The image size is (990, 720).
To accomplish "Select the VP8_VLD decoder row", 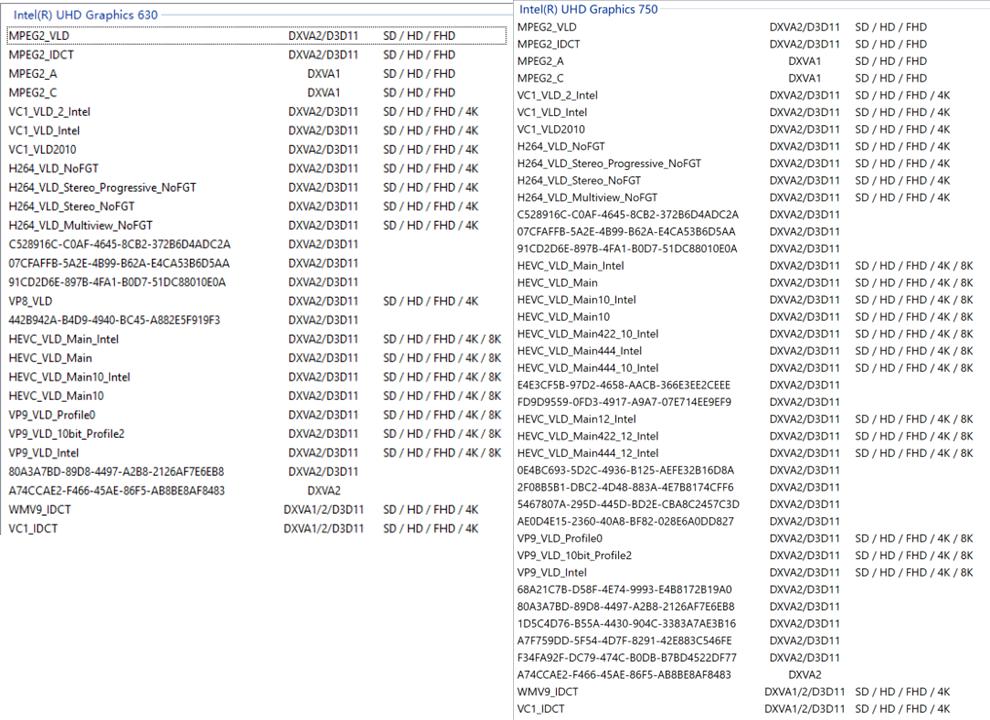I will click(257, 301).
